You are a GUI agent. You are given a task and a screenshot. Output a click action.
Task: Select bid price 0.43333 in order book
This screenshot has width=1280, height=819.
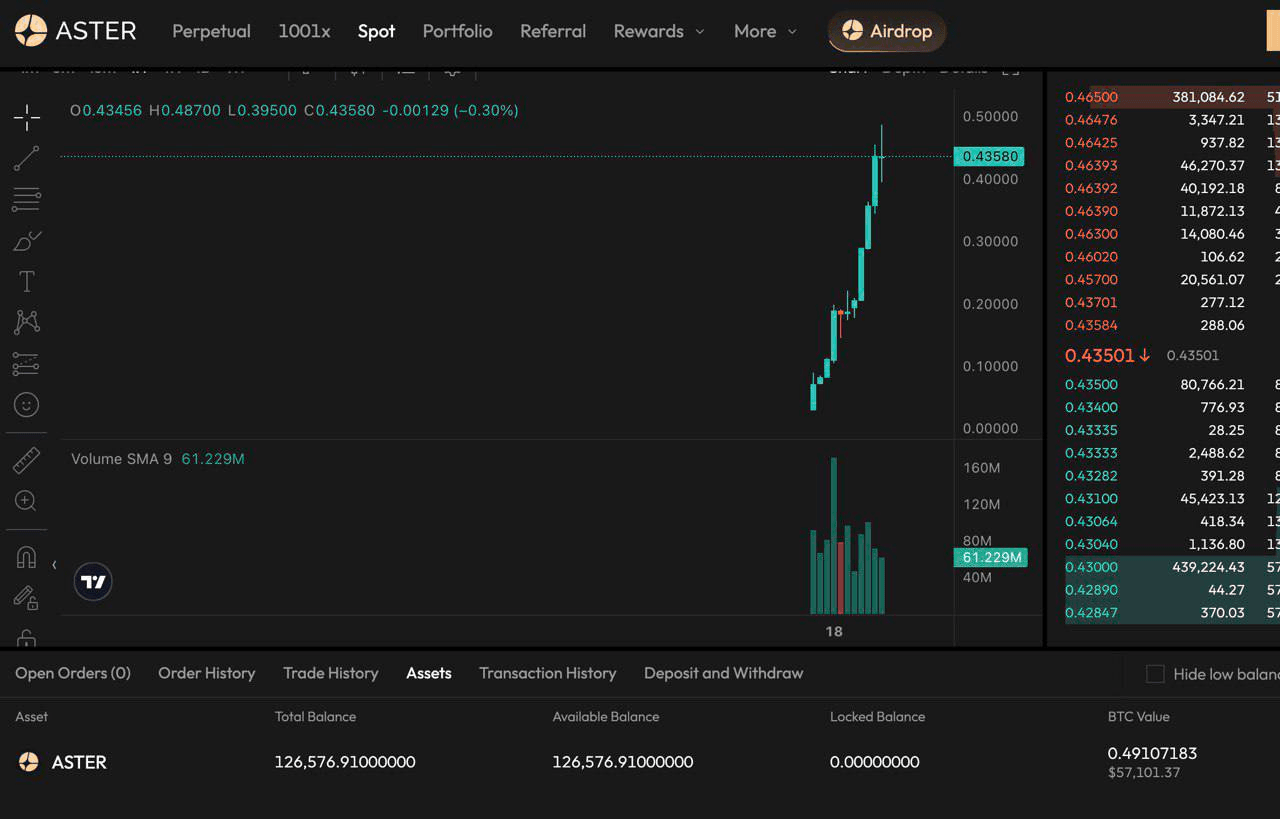click(1091, 453)
